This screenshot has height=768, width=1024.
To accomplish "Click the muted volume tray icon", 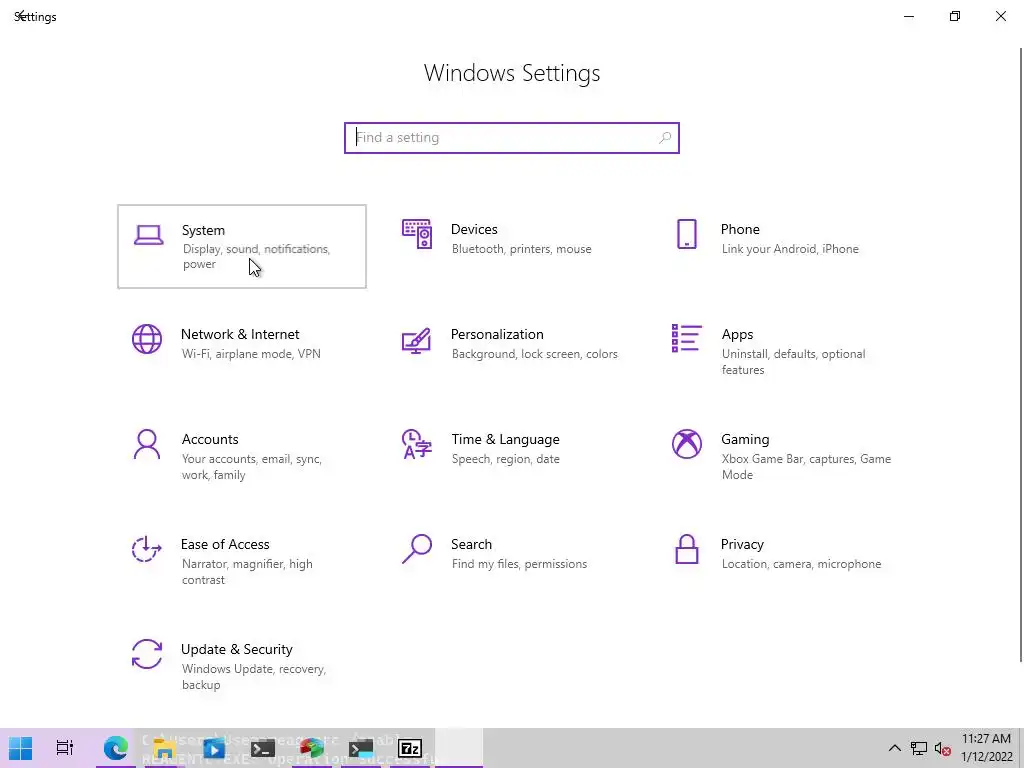I will point(942,748).
